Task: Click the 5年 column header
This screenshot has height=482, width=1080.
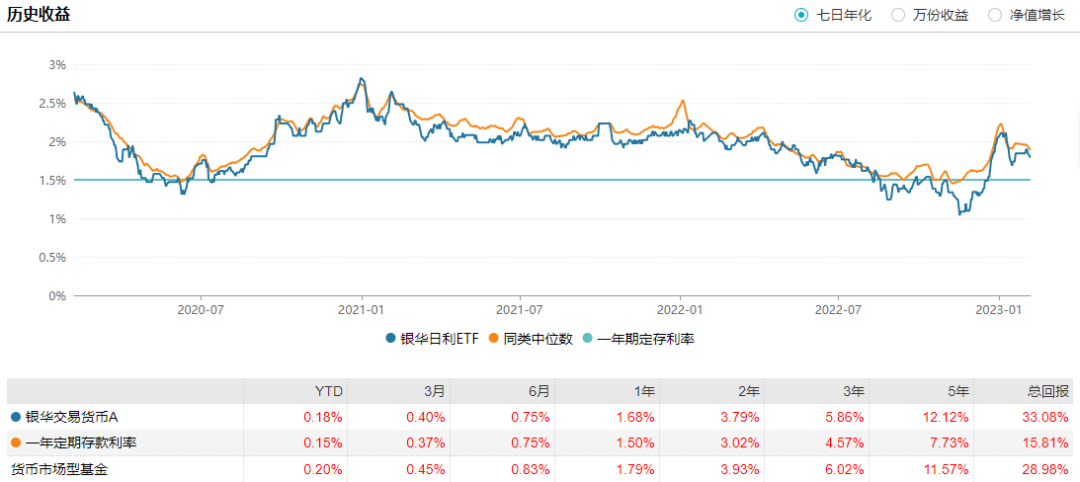Action: point(958,391)
